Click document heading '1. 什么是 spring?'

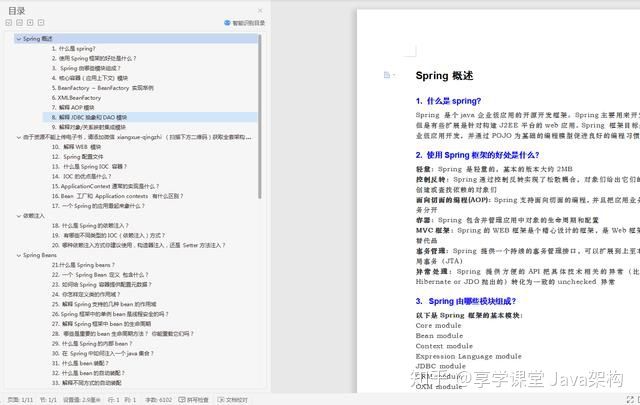click(x=448, y=101)
